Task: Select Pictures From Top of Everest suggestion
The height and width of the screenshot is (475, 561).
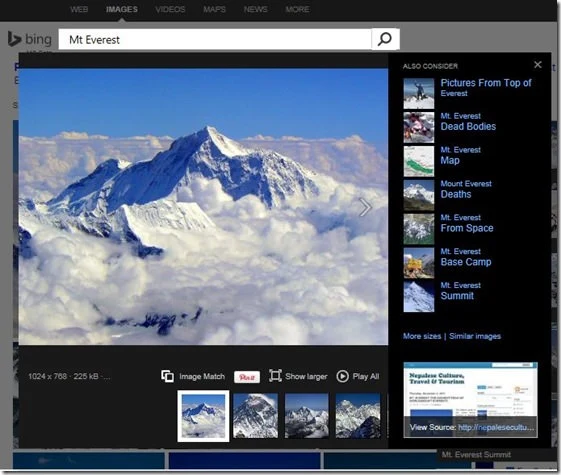Action: point(467,93)
